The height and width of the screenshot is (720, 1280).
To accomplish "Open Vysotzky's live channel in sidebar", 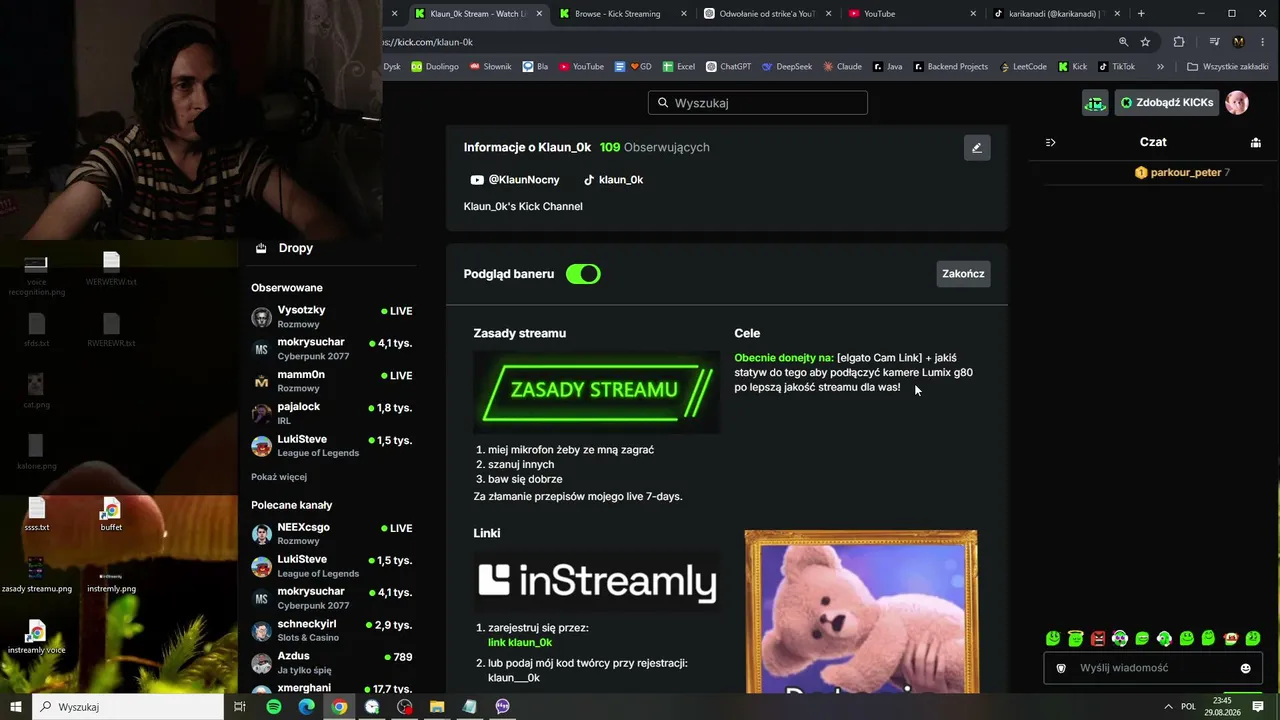I will click(x=332, y=317).
